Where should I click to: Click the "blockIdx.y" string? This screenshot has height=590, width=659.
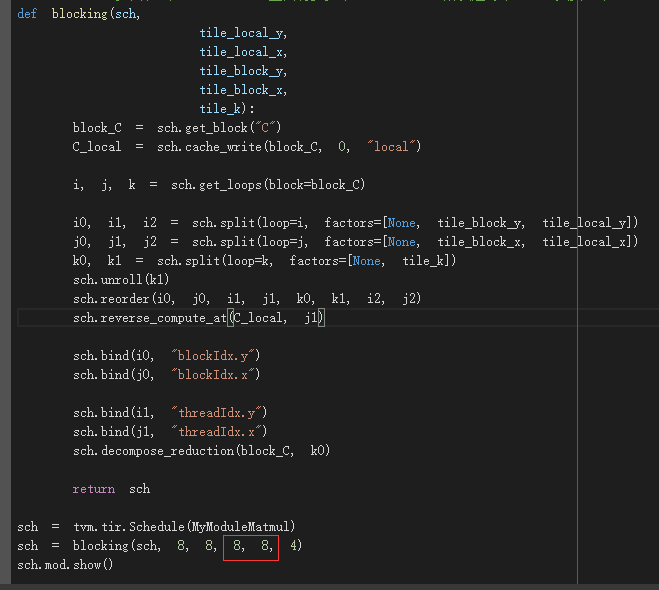pos(212,356)
